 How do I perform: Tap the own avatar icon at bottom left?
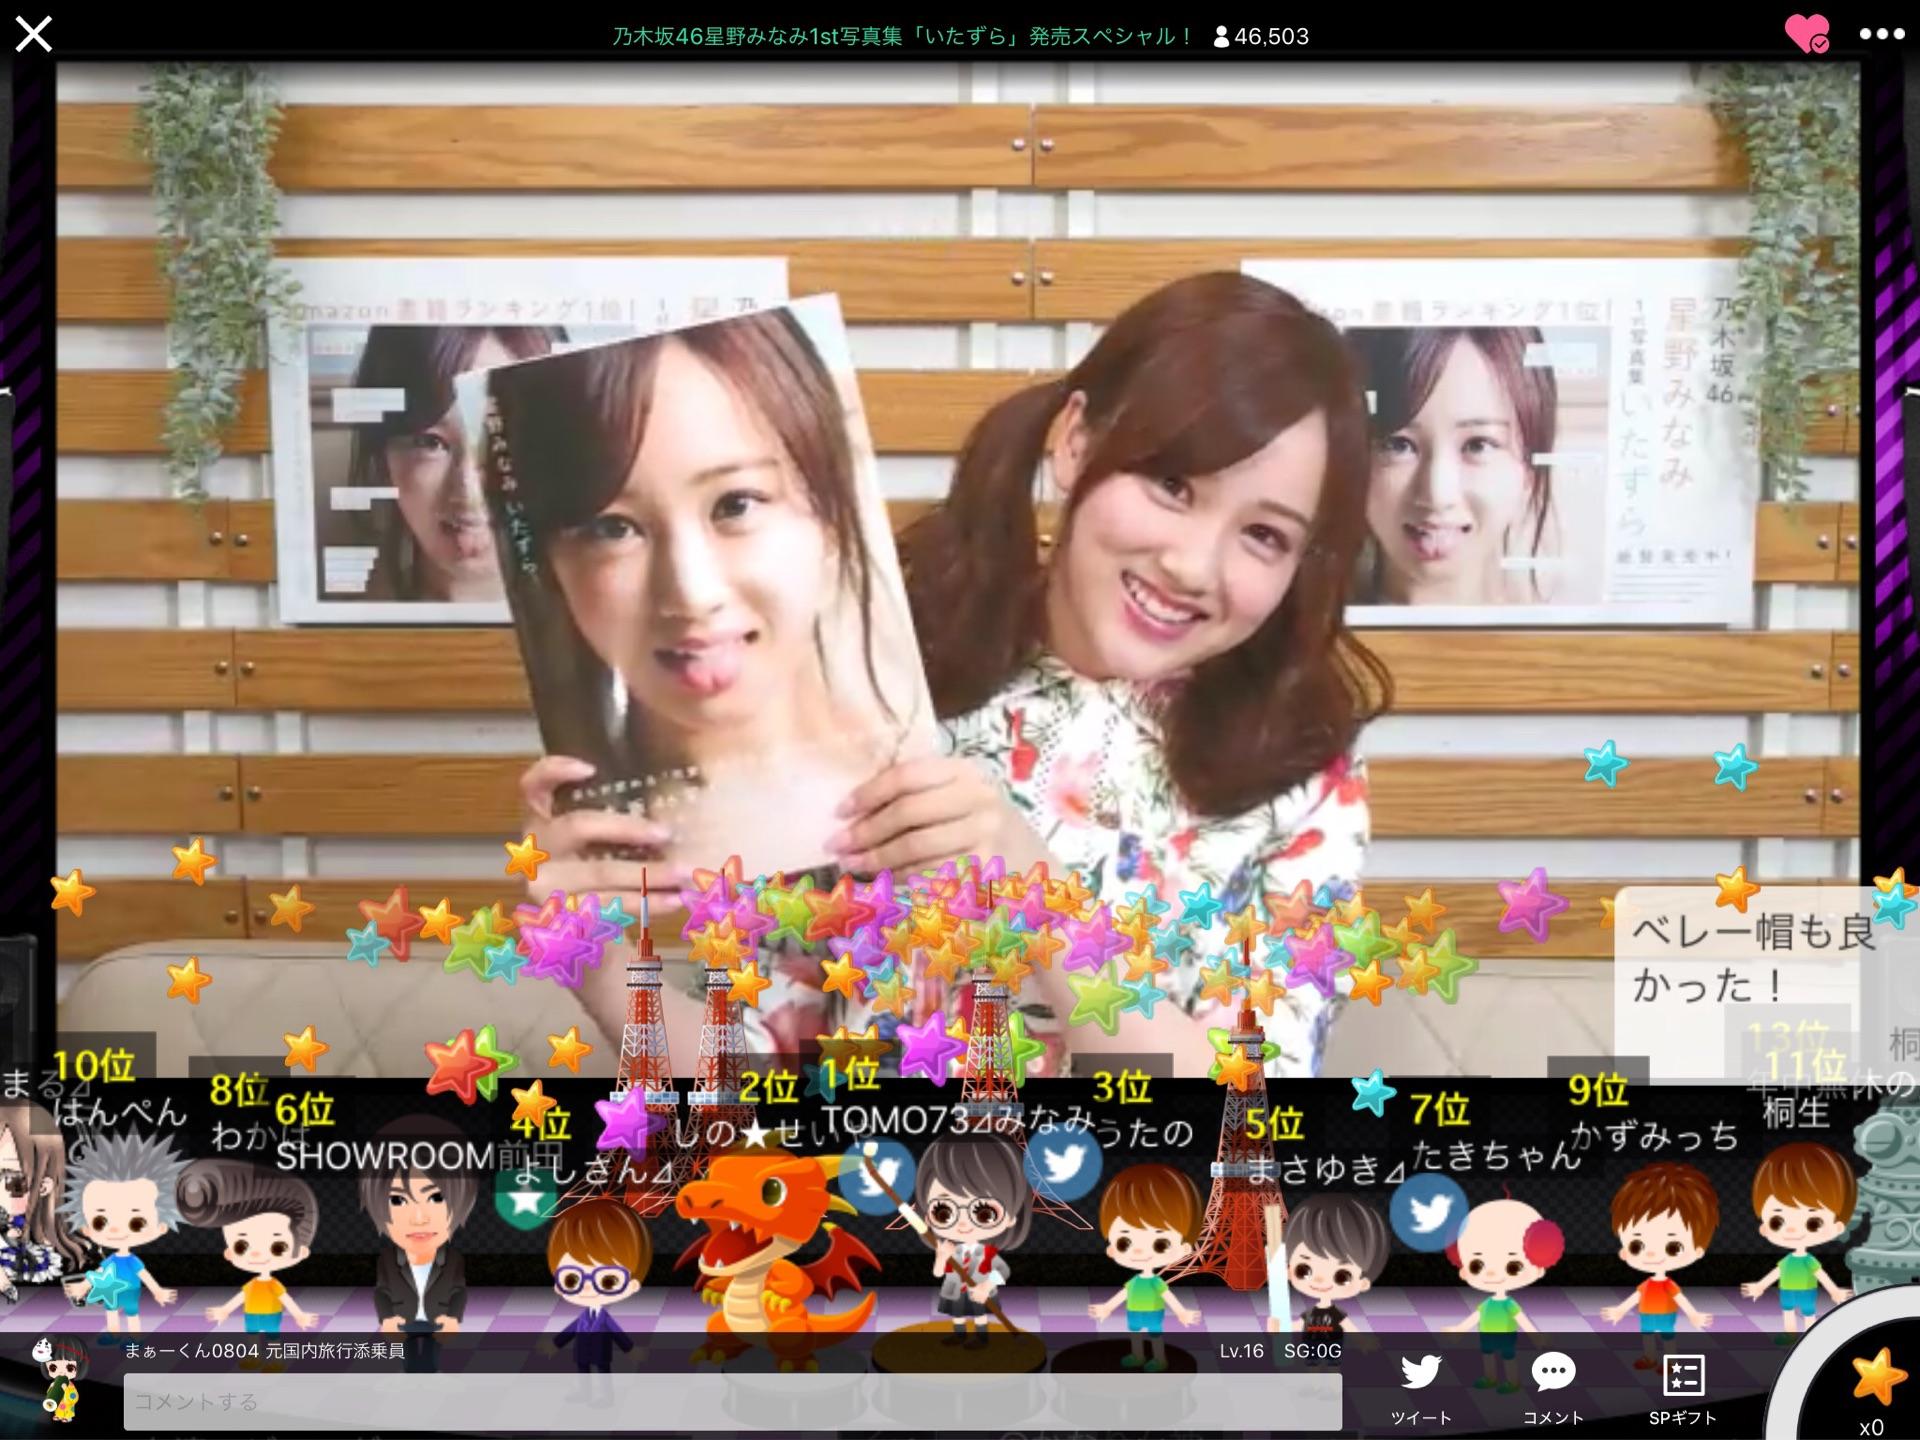pos(59,1378)
